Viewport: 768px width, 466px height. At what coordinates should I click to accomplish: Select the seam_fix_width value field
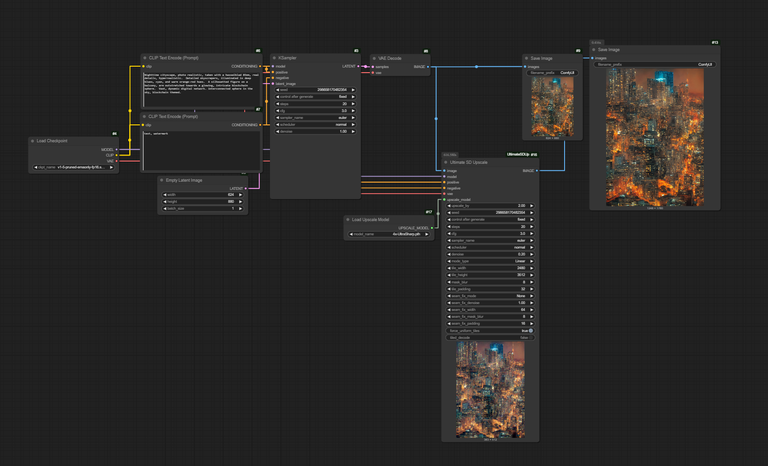coord(490,310)
